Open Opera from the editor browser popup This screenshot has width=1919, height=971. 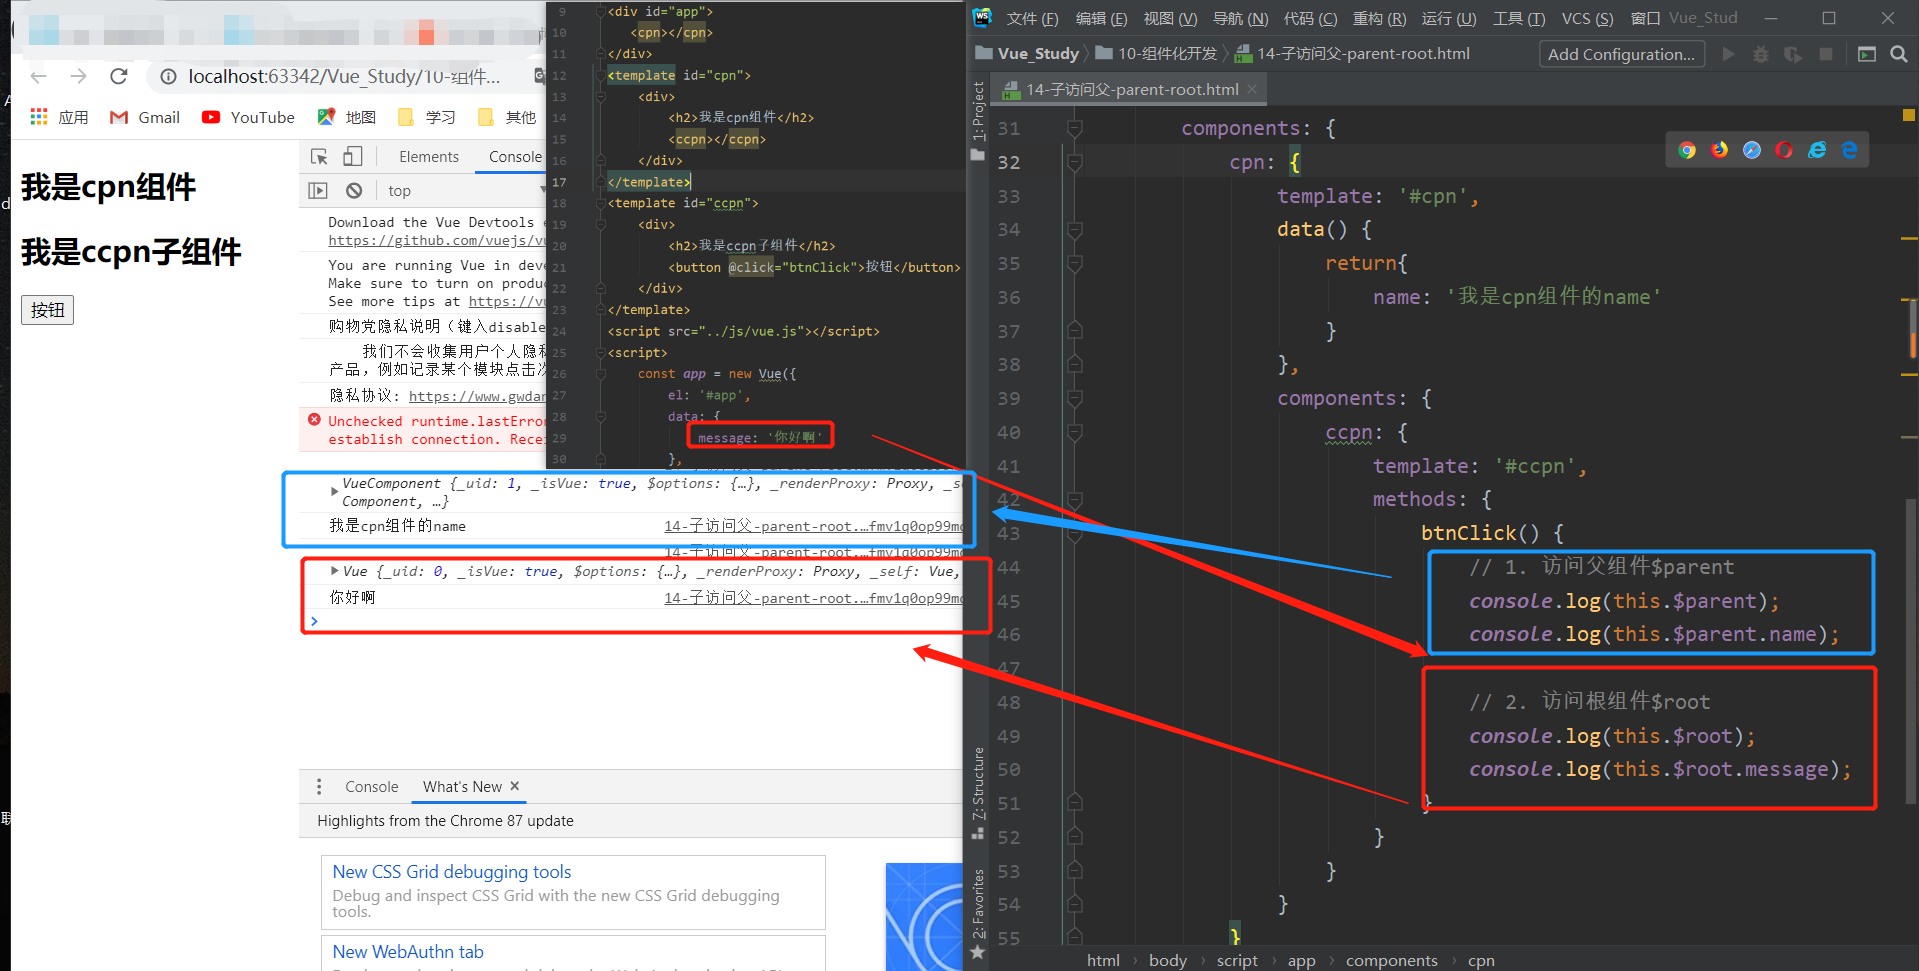[1784, 150]
